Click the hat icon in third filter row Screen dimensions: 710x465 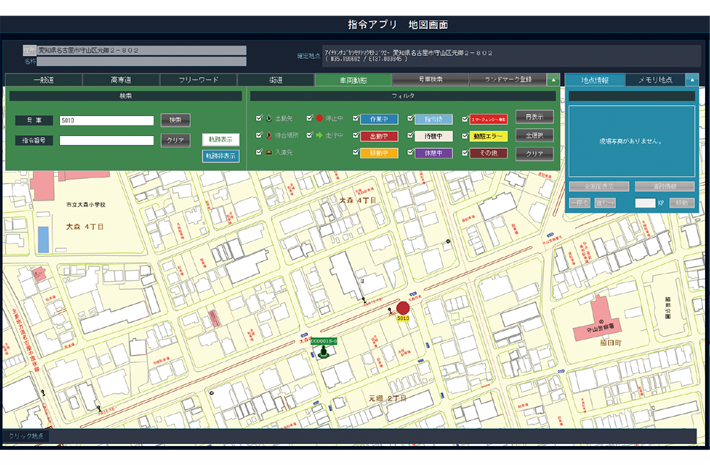click(269, 152)
